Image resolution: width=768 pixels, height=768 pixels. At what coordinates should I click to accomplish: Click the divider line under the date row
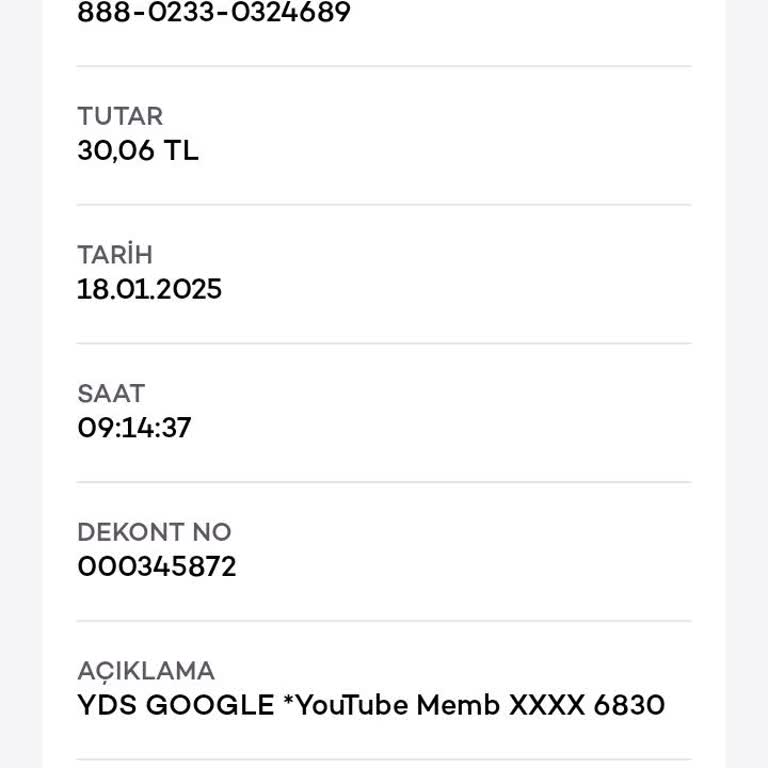(384, 344)
